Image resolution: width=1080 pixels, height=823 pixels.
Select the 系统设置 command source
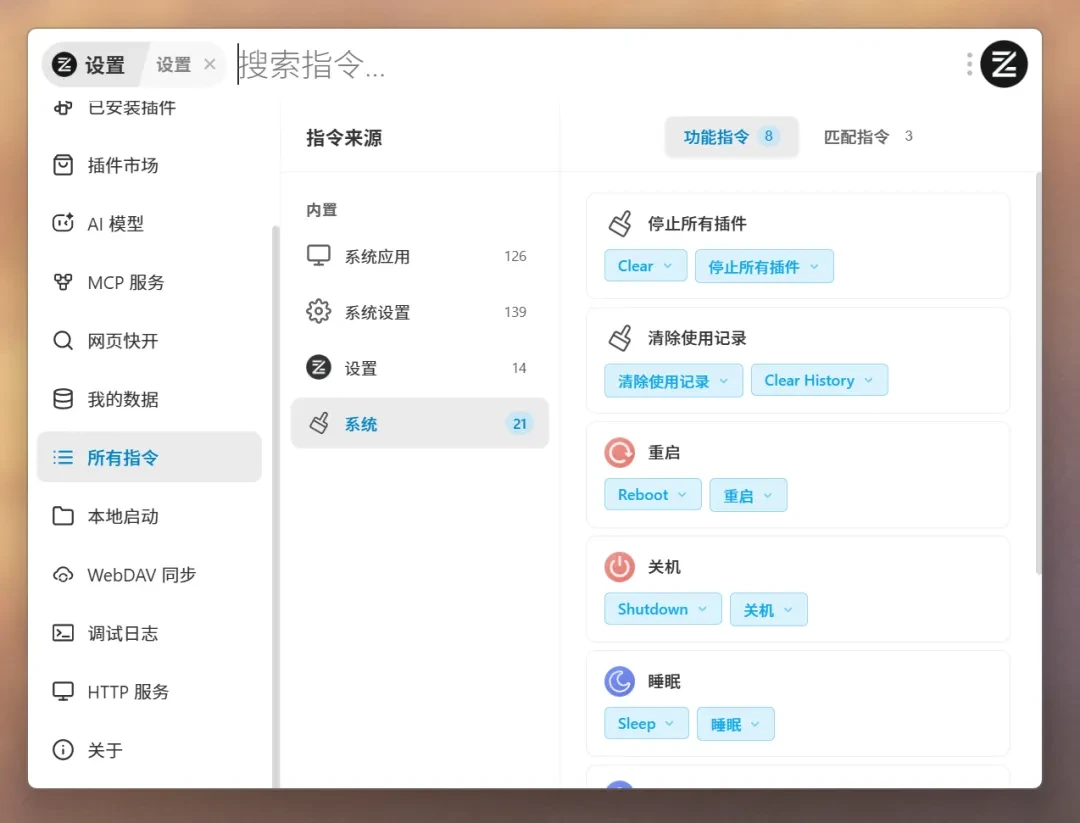point(419,312)
